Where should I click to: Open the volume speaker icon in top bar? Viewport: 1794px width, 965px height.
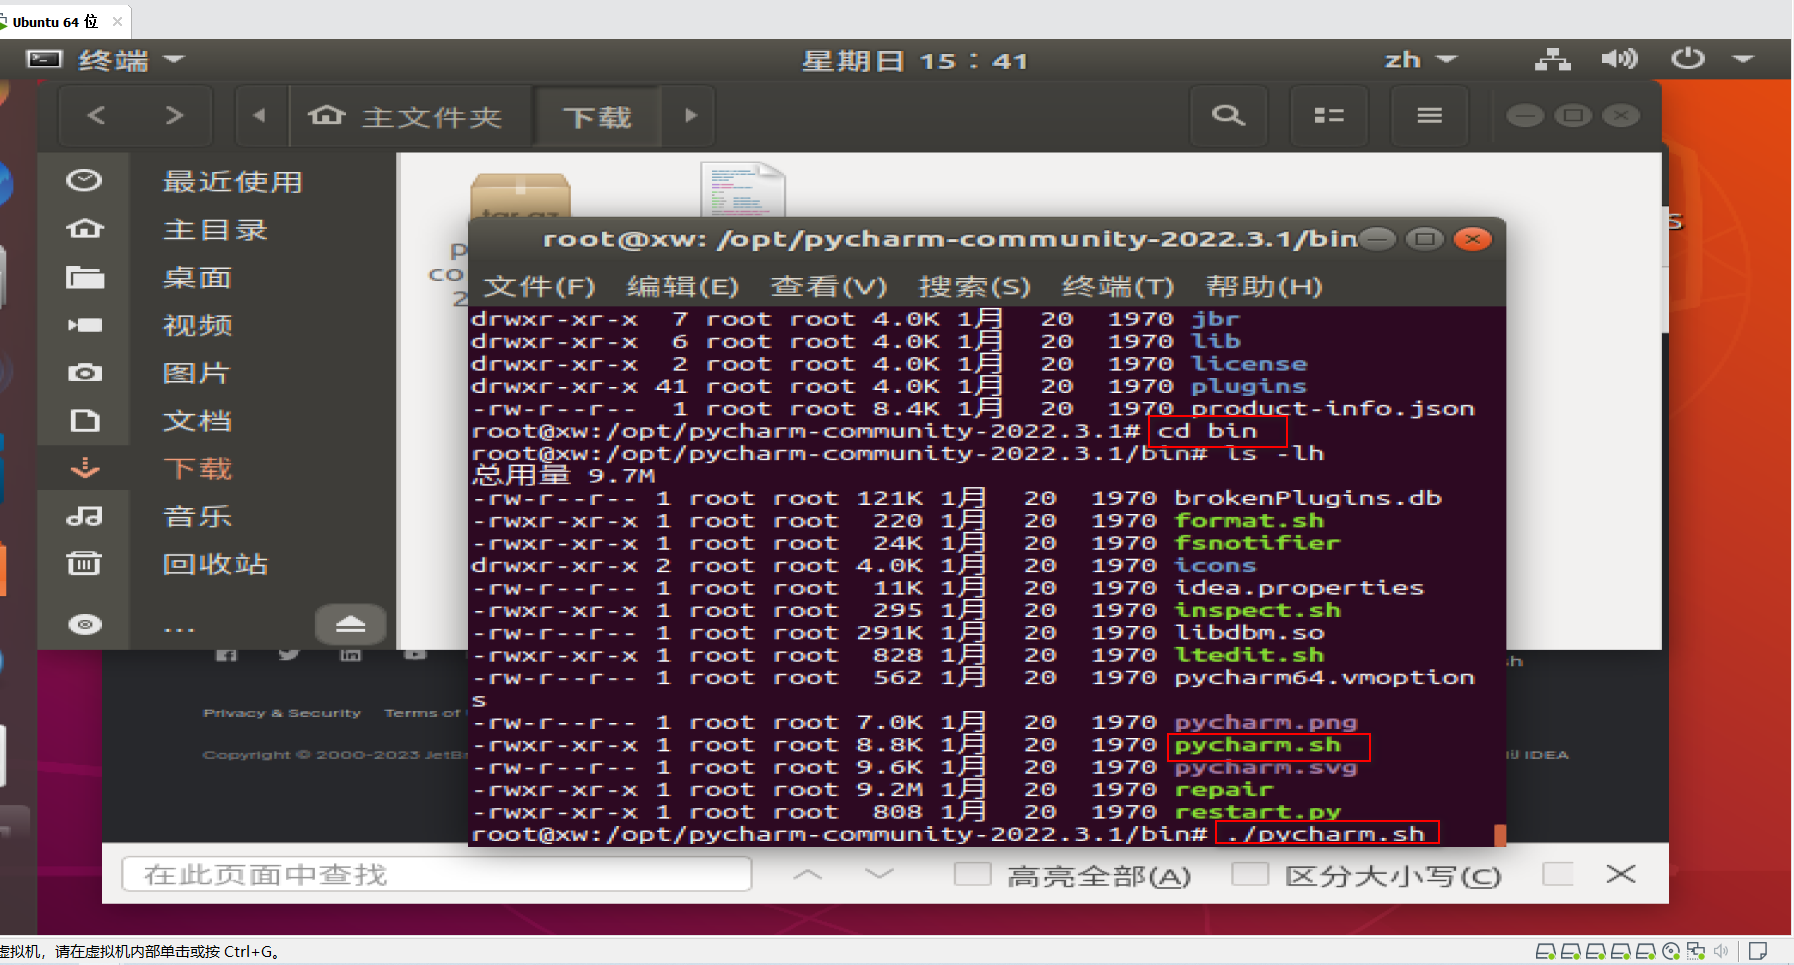click(x=1619, y=60)
